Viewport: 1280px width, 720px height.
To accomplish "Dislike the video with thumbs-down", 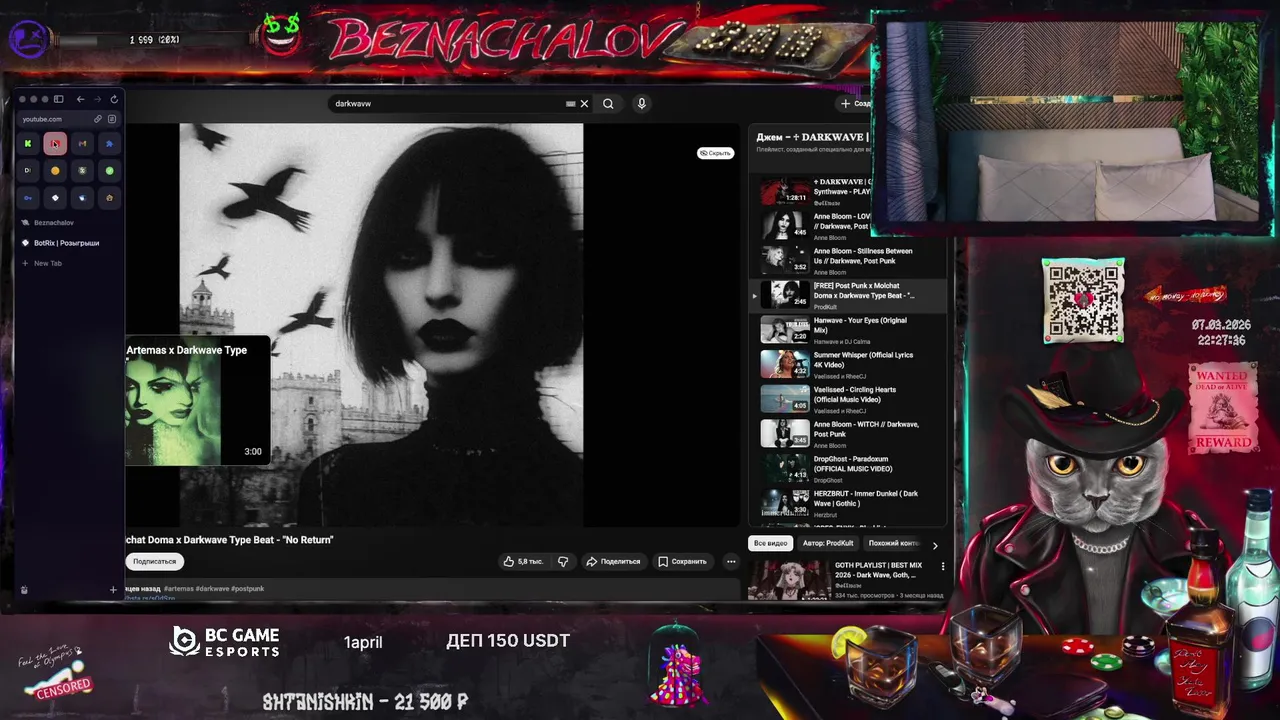I will pyautogui.click(x=563, y=562).
